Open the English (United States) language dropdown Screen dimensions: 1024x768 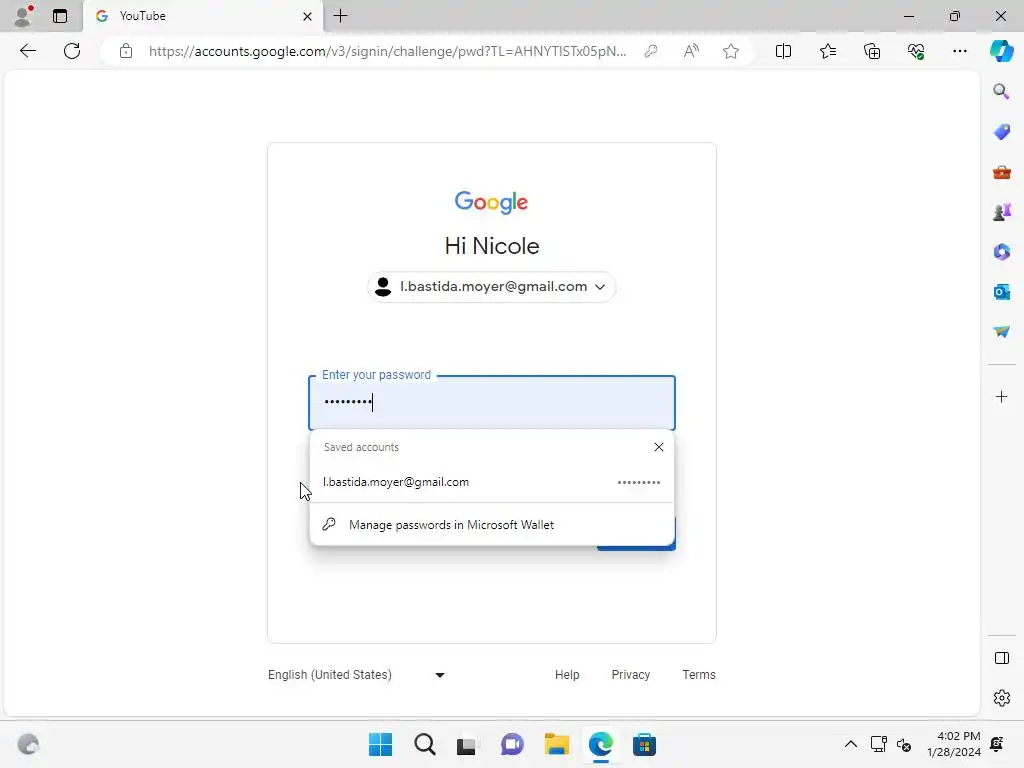tap(356, 675)
